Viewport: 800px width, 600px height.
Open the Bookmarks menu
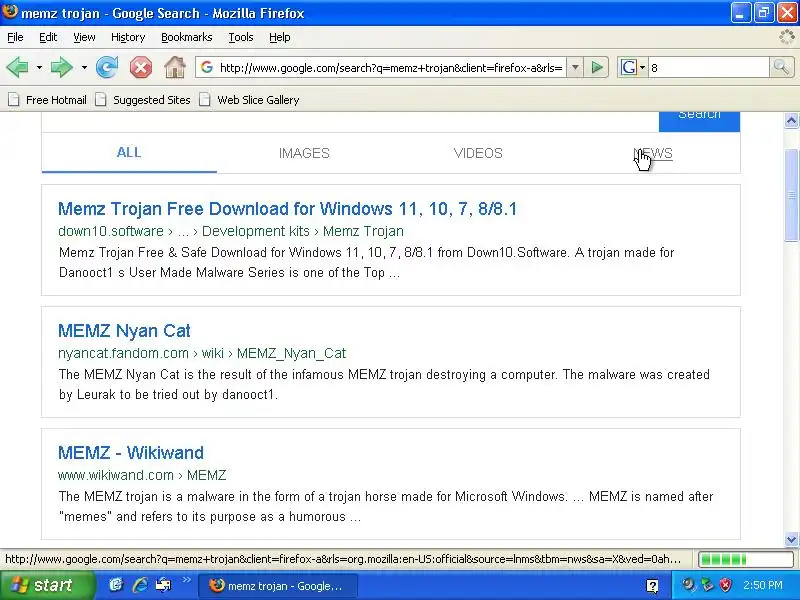click(x=187, y=37)
